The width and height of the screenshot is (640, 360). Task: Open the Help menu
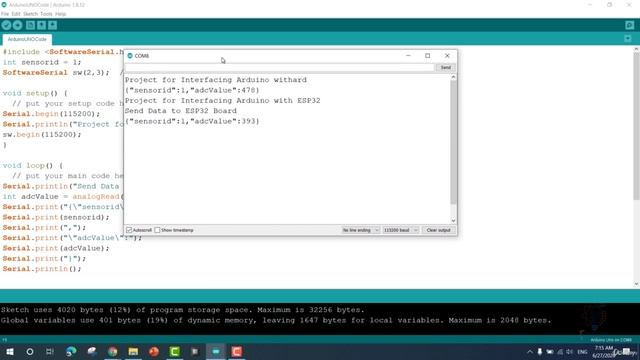pyautogui.click(x=60, y=14)
